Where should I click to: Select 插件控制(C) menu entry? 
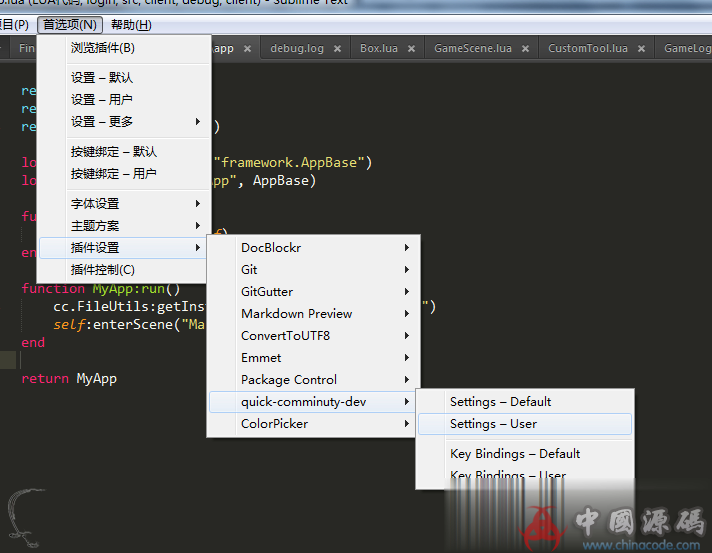click(124, 270)
